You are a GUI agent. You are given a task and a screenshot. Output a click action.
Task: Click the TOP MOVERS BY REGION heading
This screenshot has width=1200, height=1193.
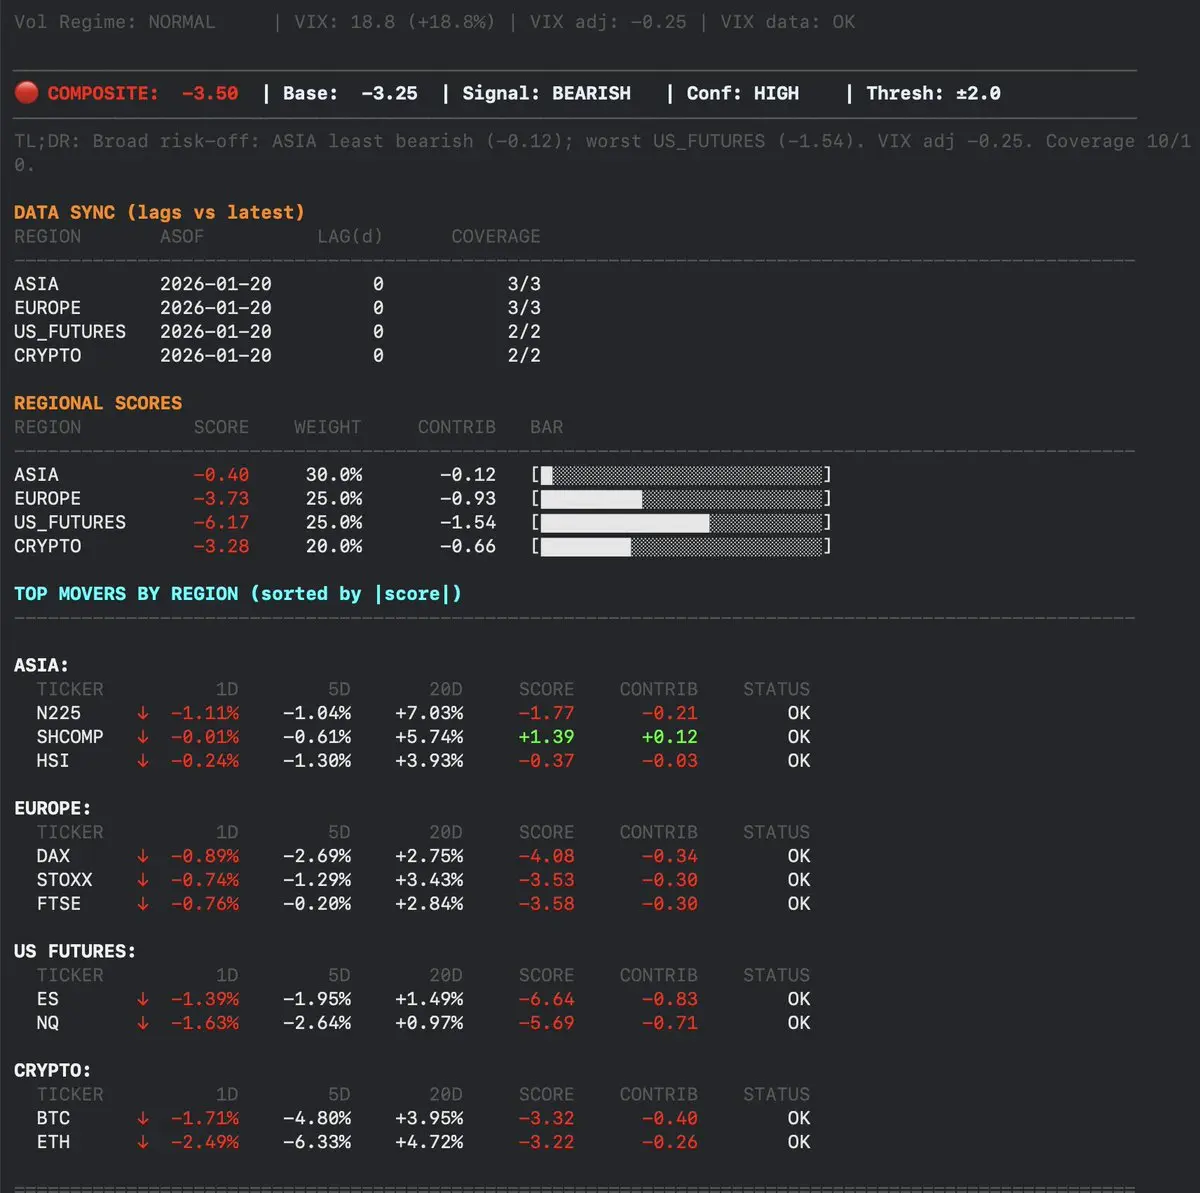pyautogui.click(x=238, y=594)
